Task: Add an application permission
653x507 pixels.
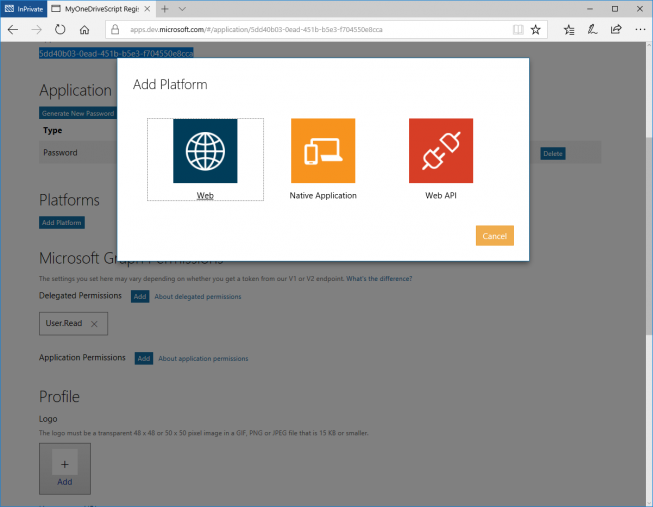Action: coord(144,358)
